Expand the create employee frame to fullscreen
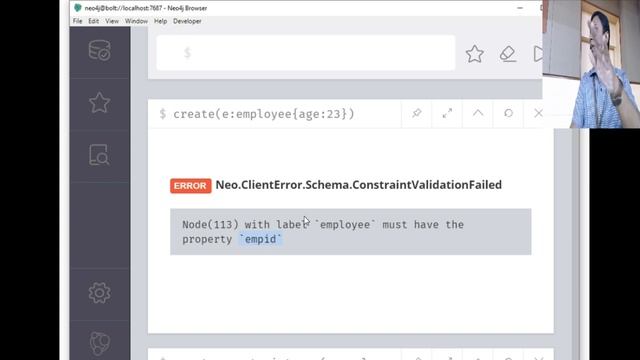Viewport: 640px width, 360px height. click(447, 113)
